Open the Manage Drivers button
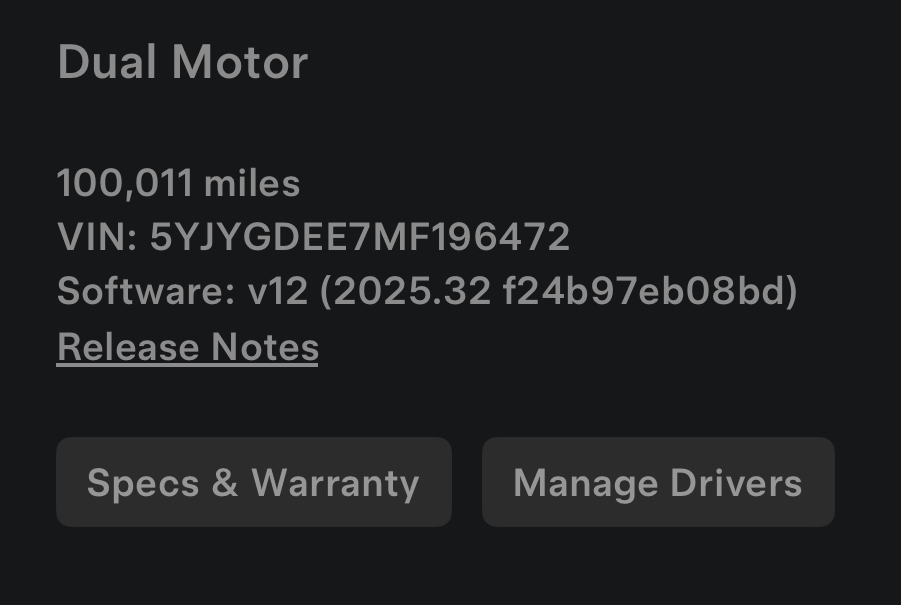 [x=657, y=483]
